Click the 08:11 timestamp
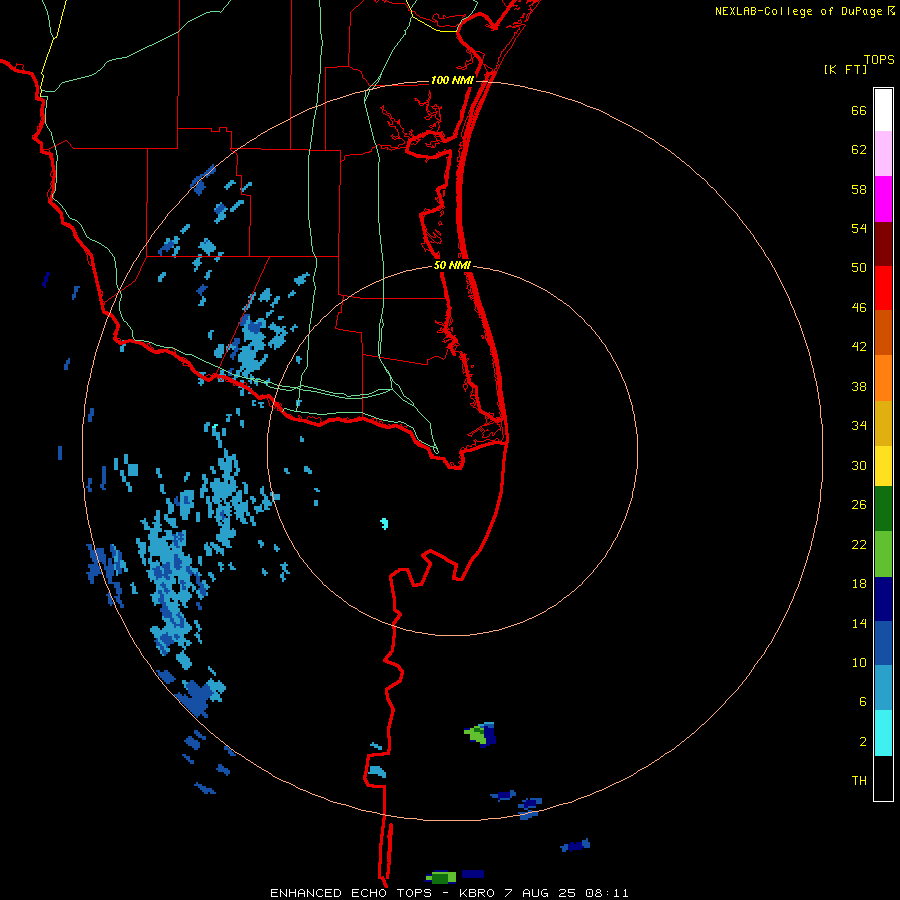Screen dimensions: 900x900 (x=607, y=893)
